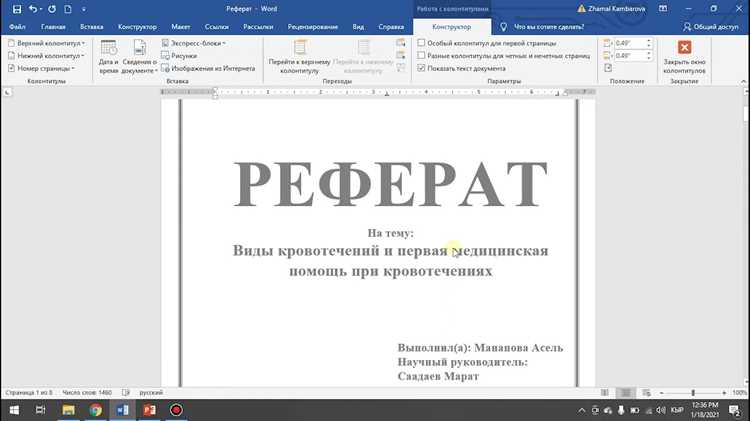Click Закрыть окно колонтитулов
Image resolution: width=750 pixels, height=421 pixels.
click(x=684, y=56)
